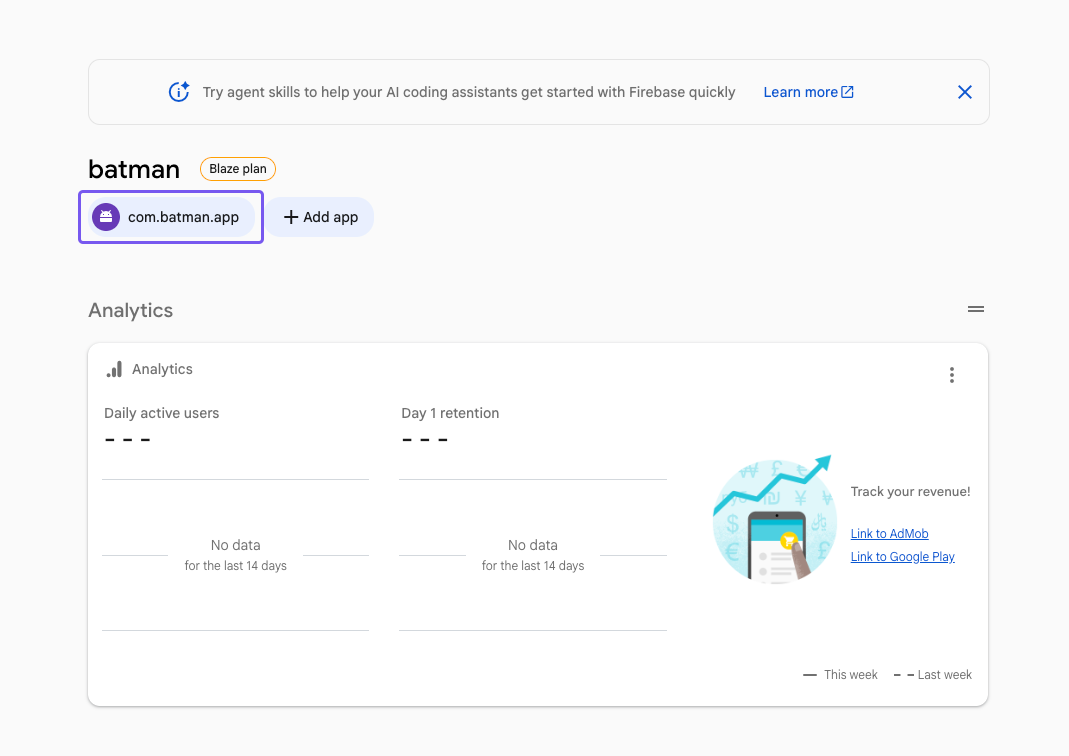
Task: Select the com.batman.app Android app chip
Action: pyautogui.click(x=171, y=217)
